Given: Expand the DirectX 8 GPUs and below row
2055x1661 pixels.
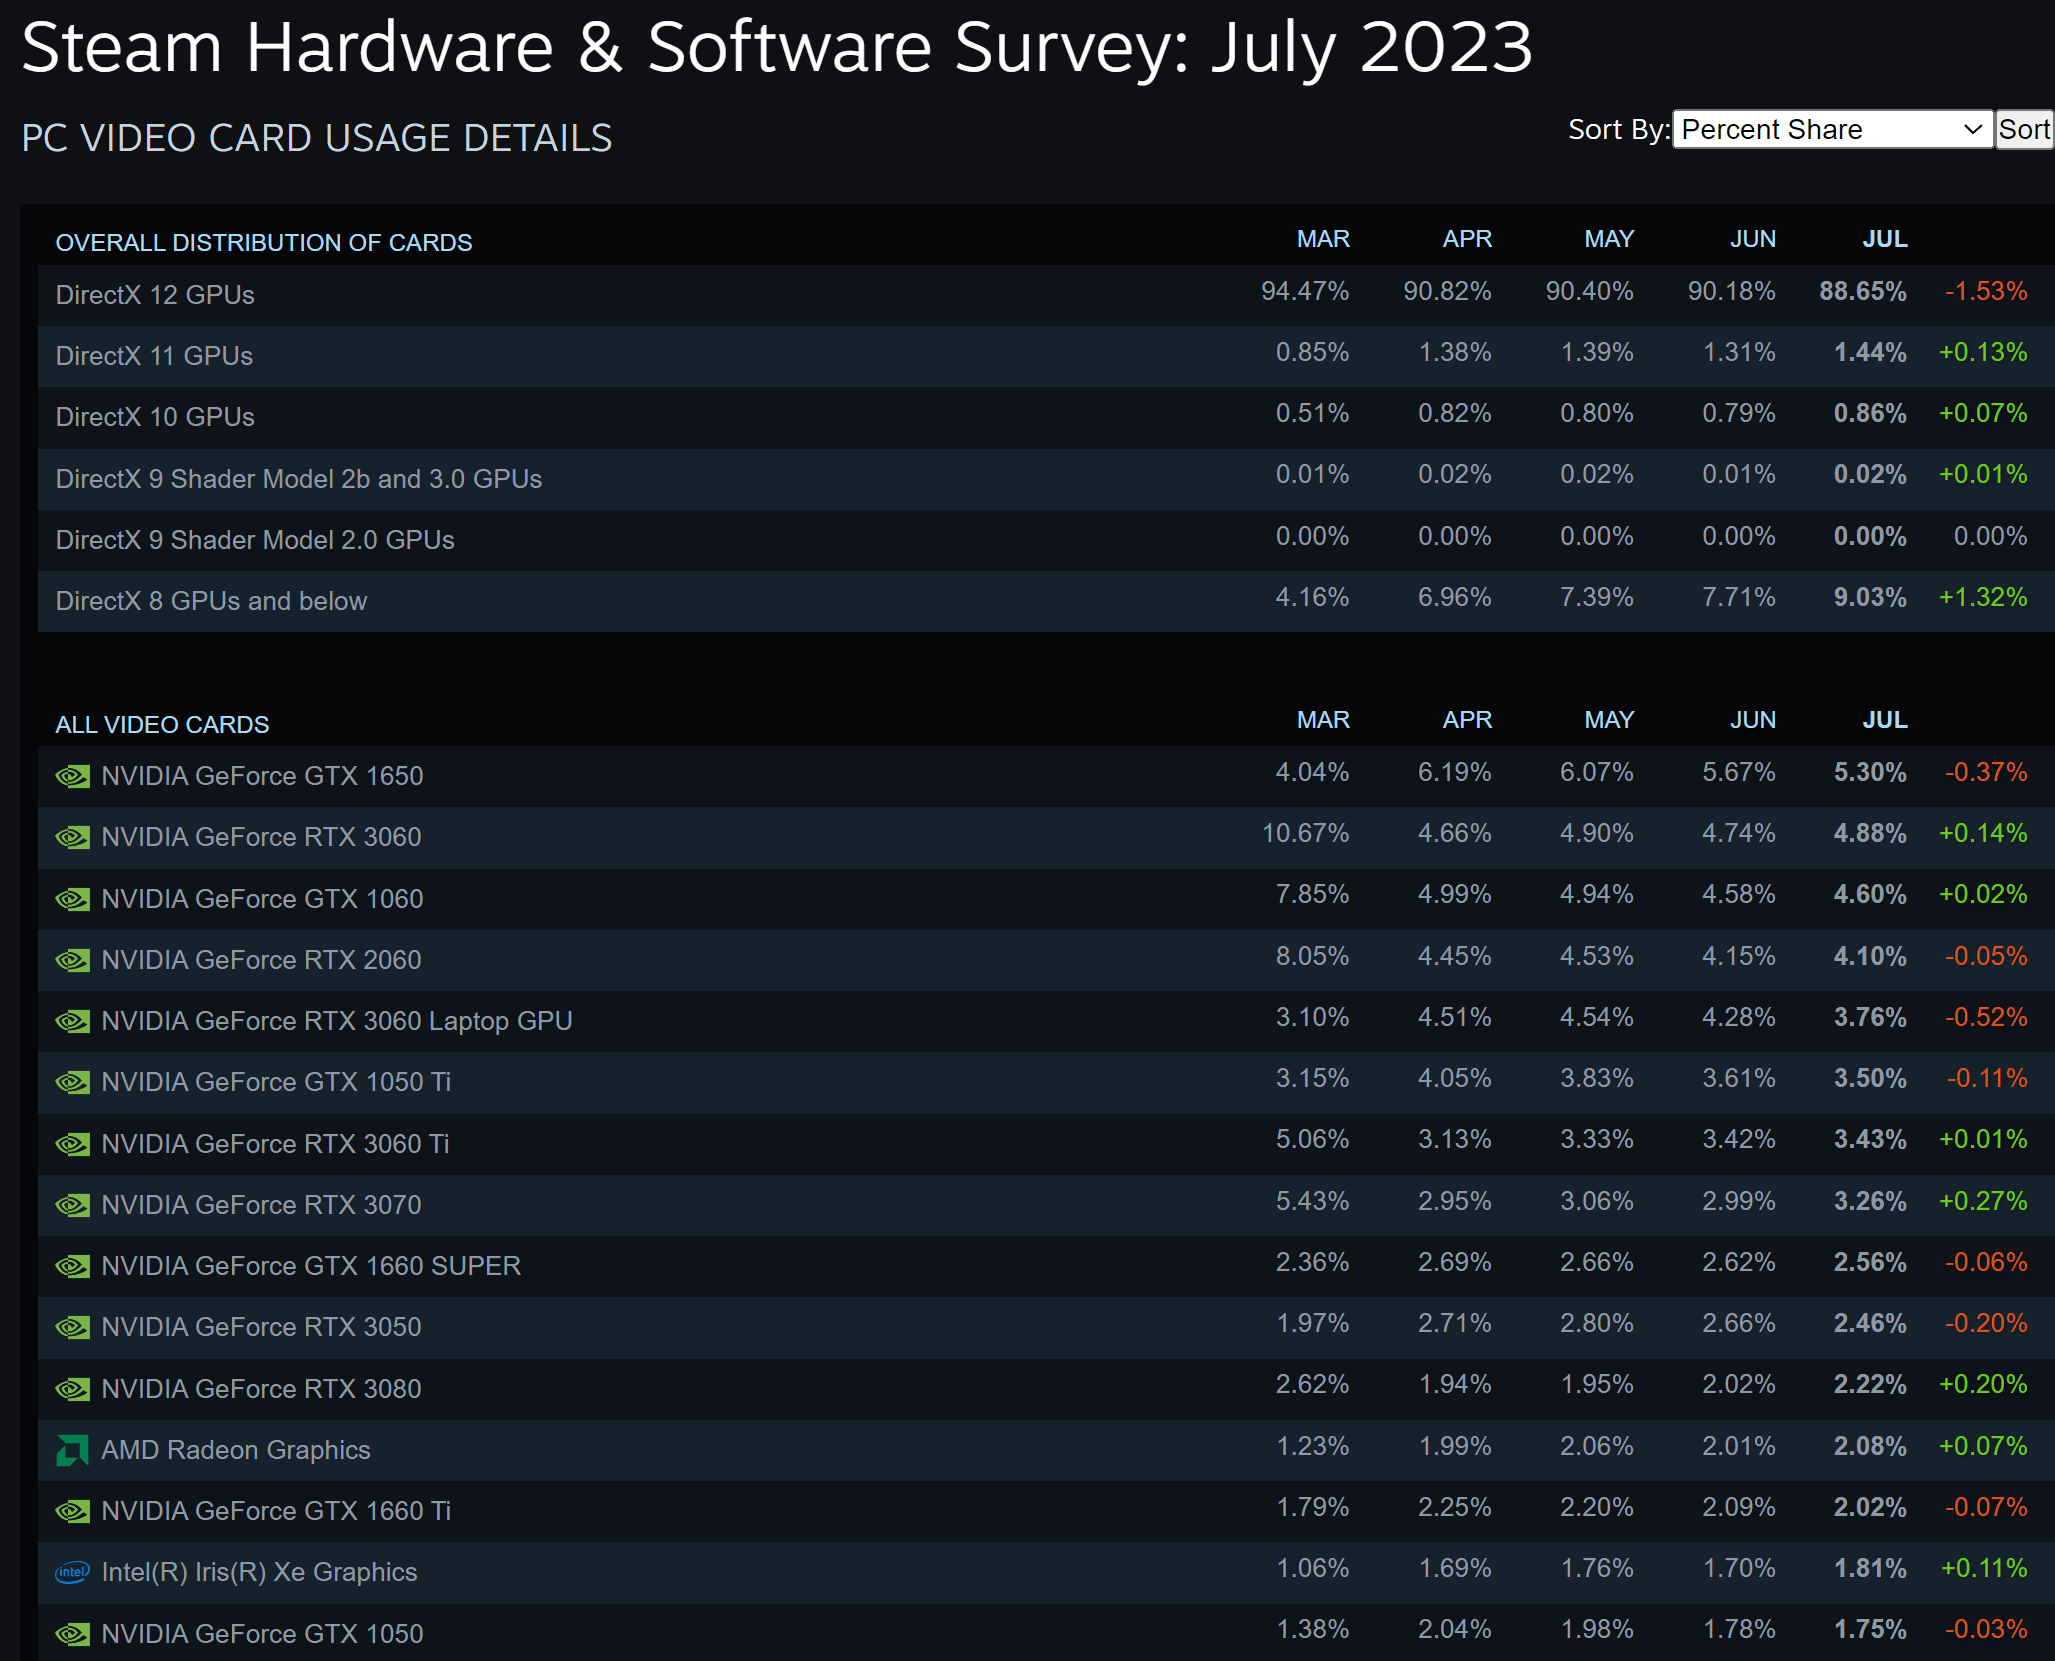Looking at the screenshot, I should [x=211, y=601].
